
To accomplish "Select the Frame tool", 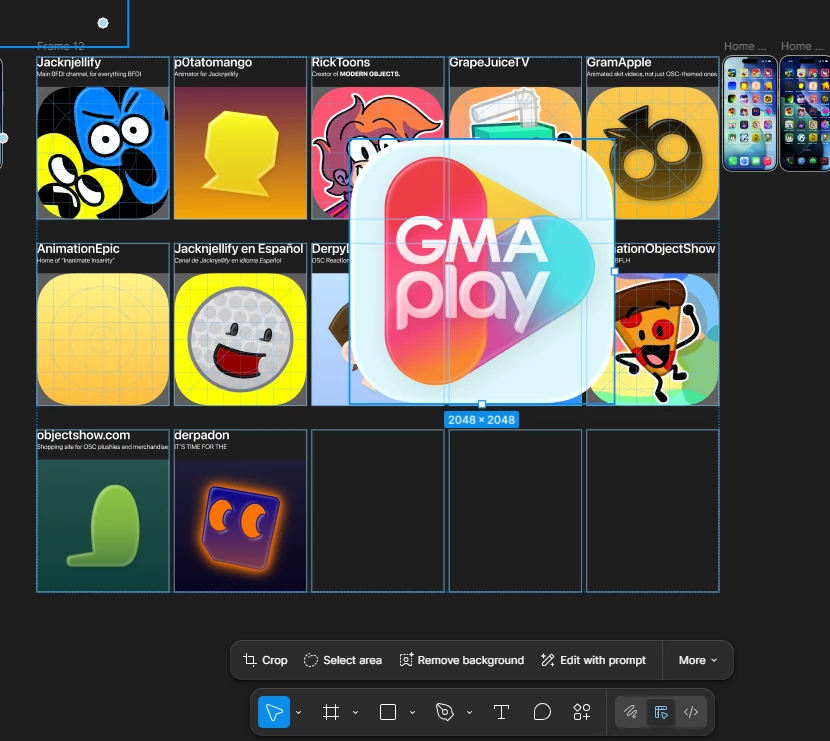I will click(331, 712).
